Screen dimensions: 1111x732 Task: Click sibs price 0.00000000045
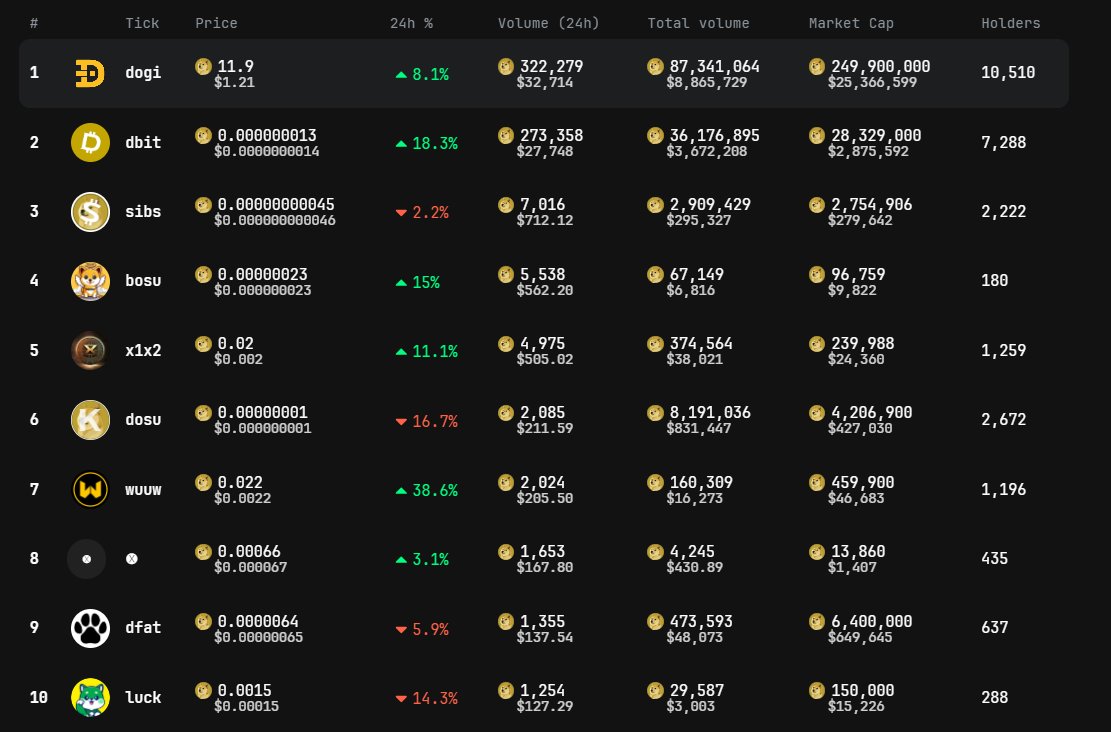(276, 204)
